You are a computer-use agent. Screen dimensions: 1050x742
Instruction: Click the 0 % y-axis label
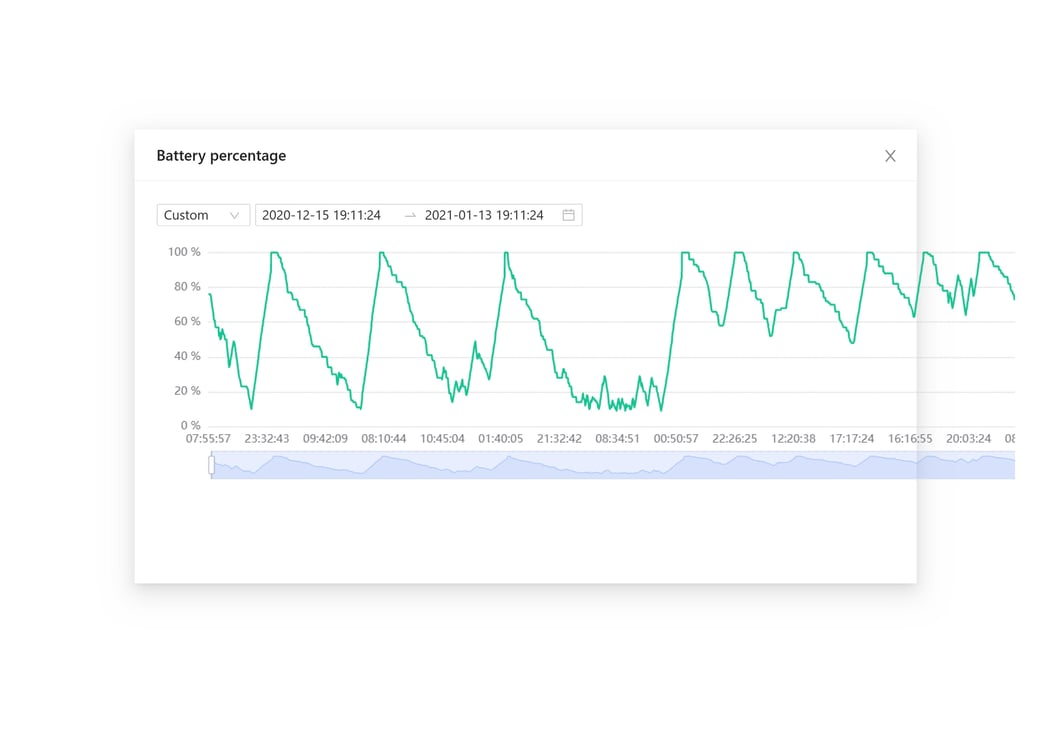point(190,426)
